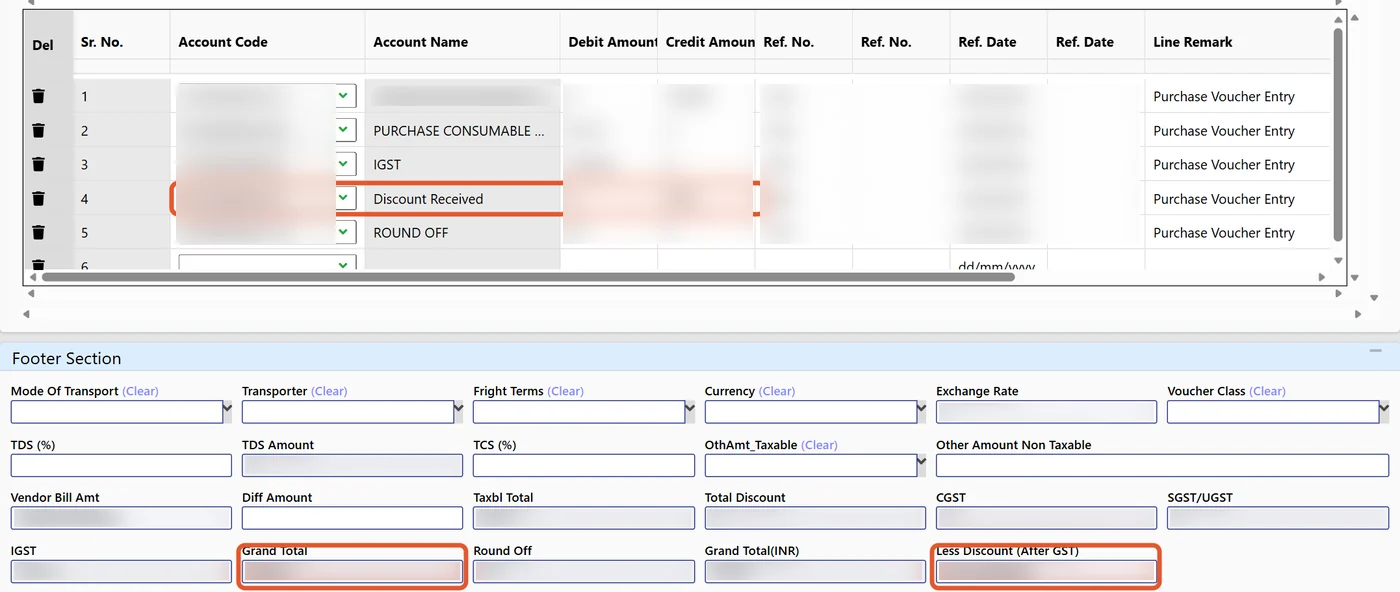Delete the ROUND OFF row via trash icon
The image size is (1400, 592).
[38, 232]
